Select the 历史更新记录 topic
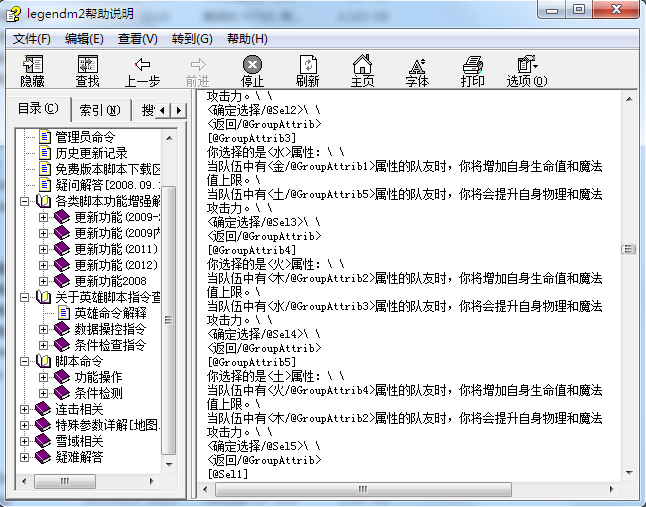The width and height of the screenshot is (646, 507). coord(90,153)
